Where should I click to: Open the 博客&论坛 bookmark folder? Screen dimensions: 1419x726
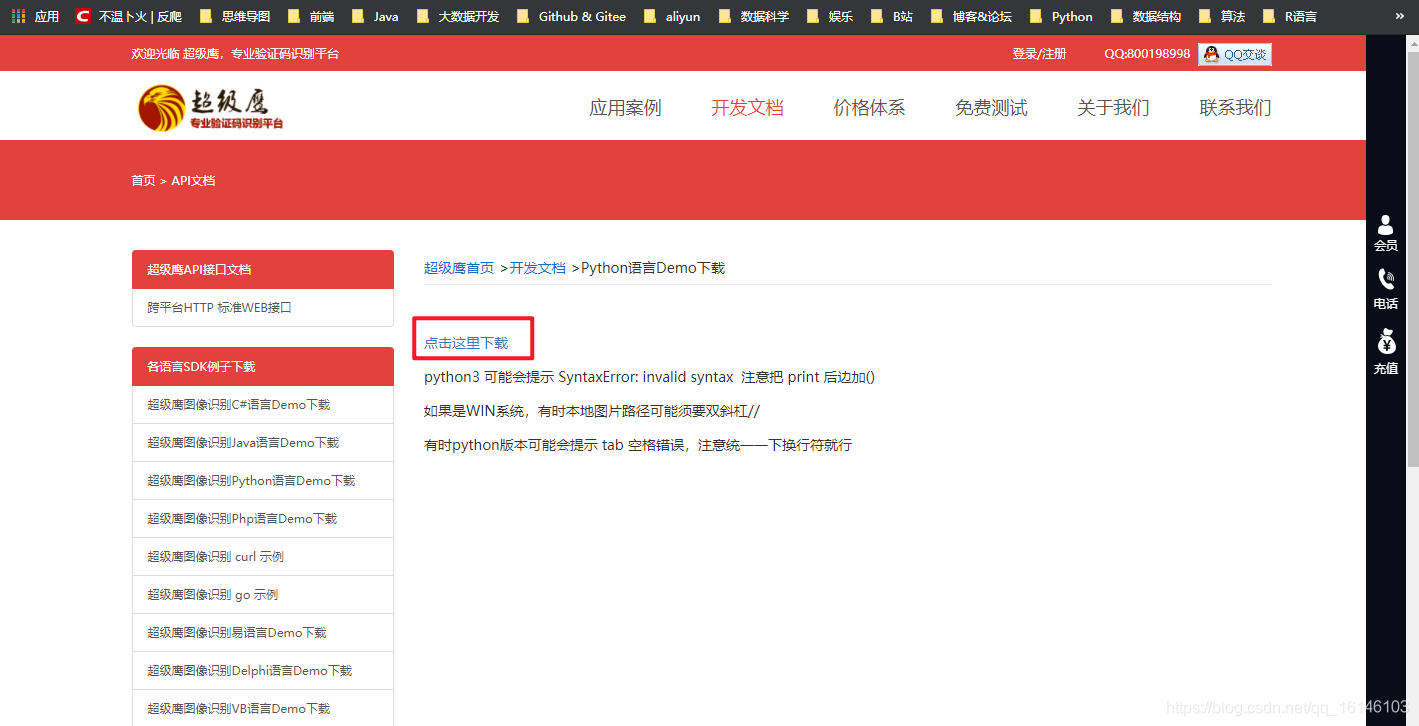coord(971,16)
